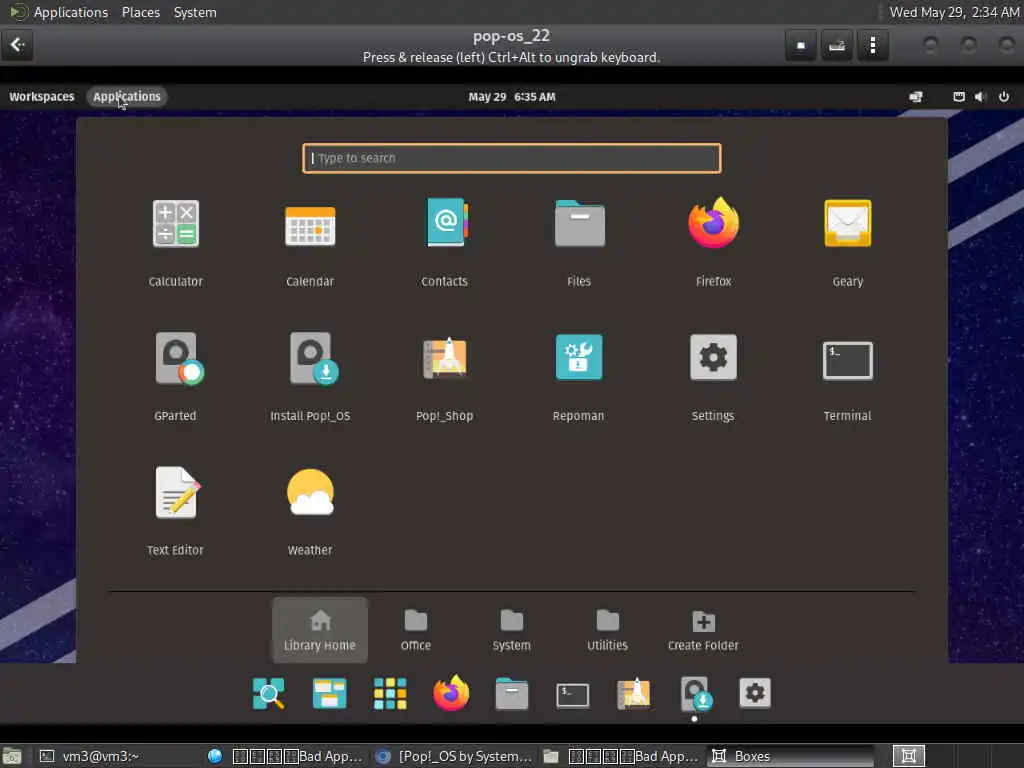
Task: Open the settings gear in the dock
Action: tap(755, 693)
